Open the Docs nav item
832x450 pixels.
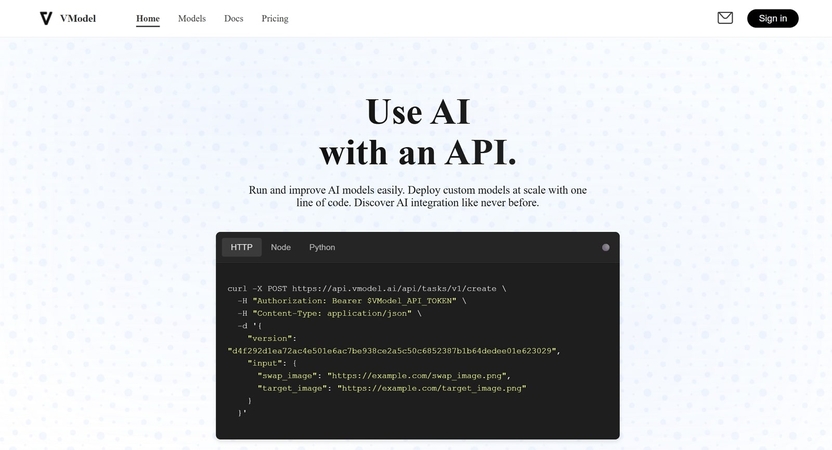[x=233, y=19]
